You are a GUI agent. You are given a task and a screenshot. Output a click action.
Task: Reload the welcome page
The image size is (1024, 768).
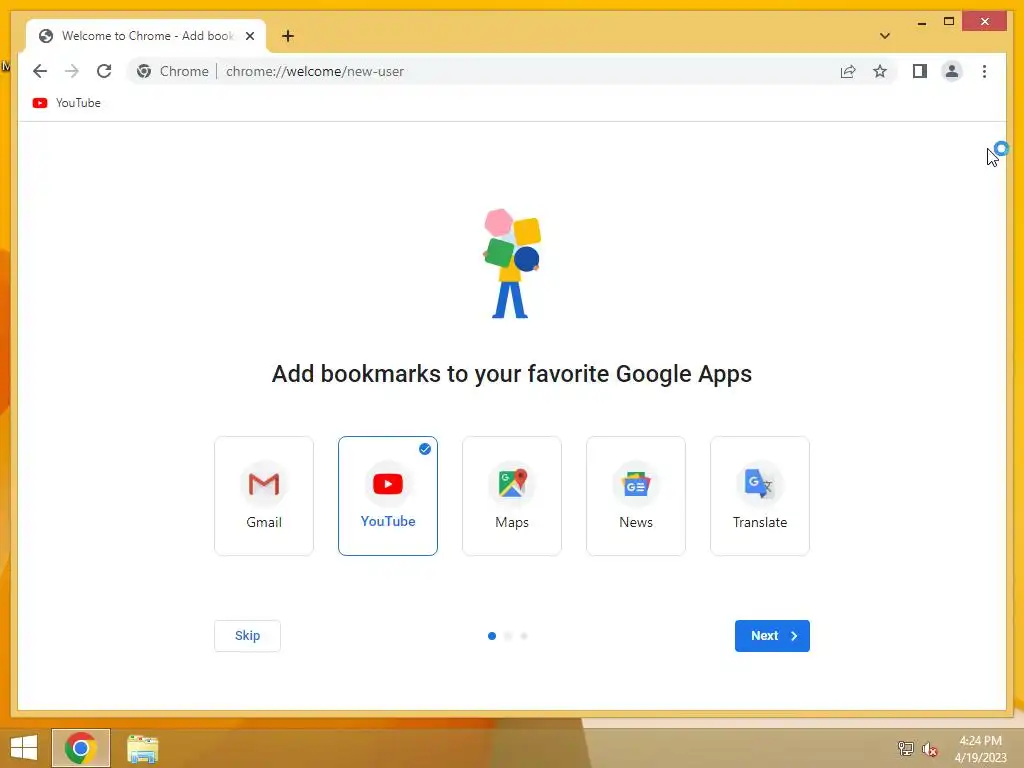[x=104, y=71]
